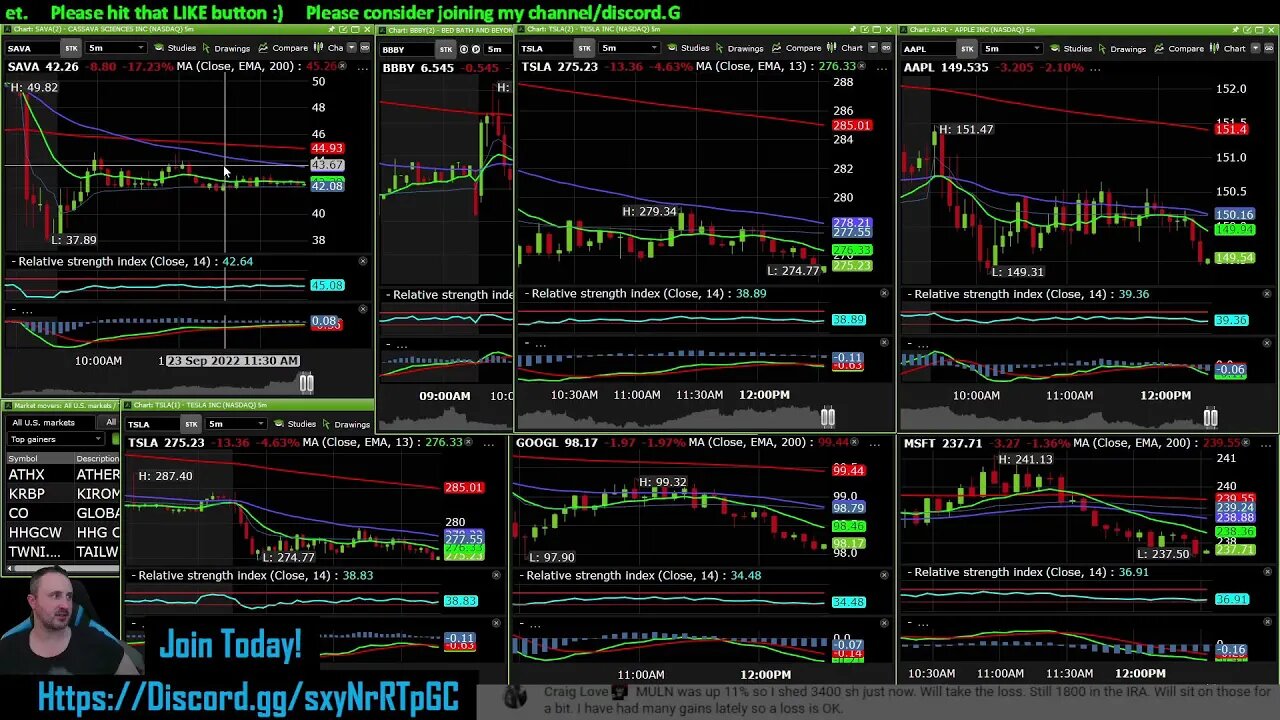Open the 5m timeframe dropdown in SAVA chart
Image resolution: width=1280 pixels, height=720 pixels.
[x=116, y=48]
